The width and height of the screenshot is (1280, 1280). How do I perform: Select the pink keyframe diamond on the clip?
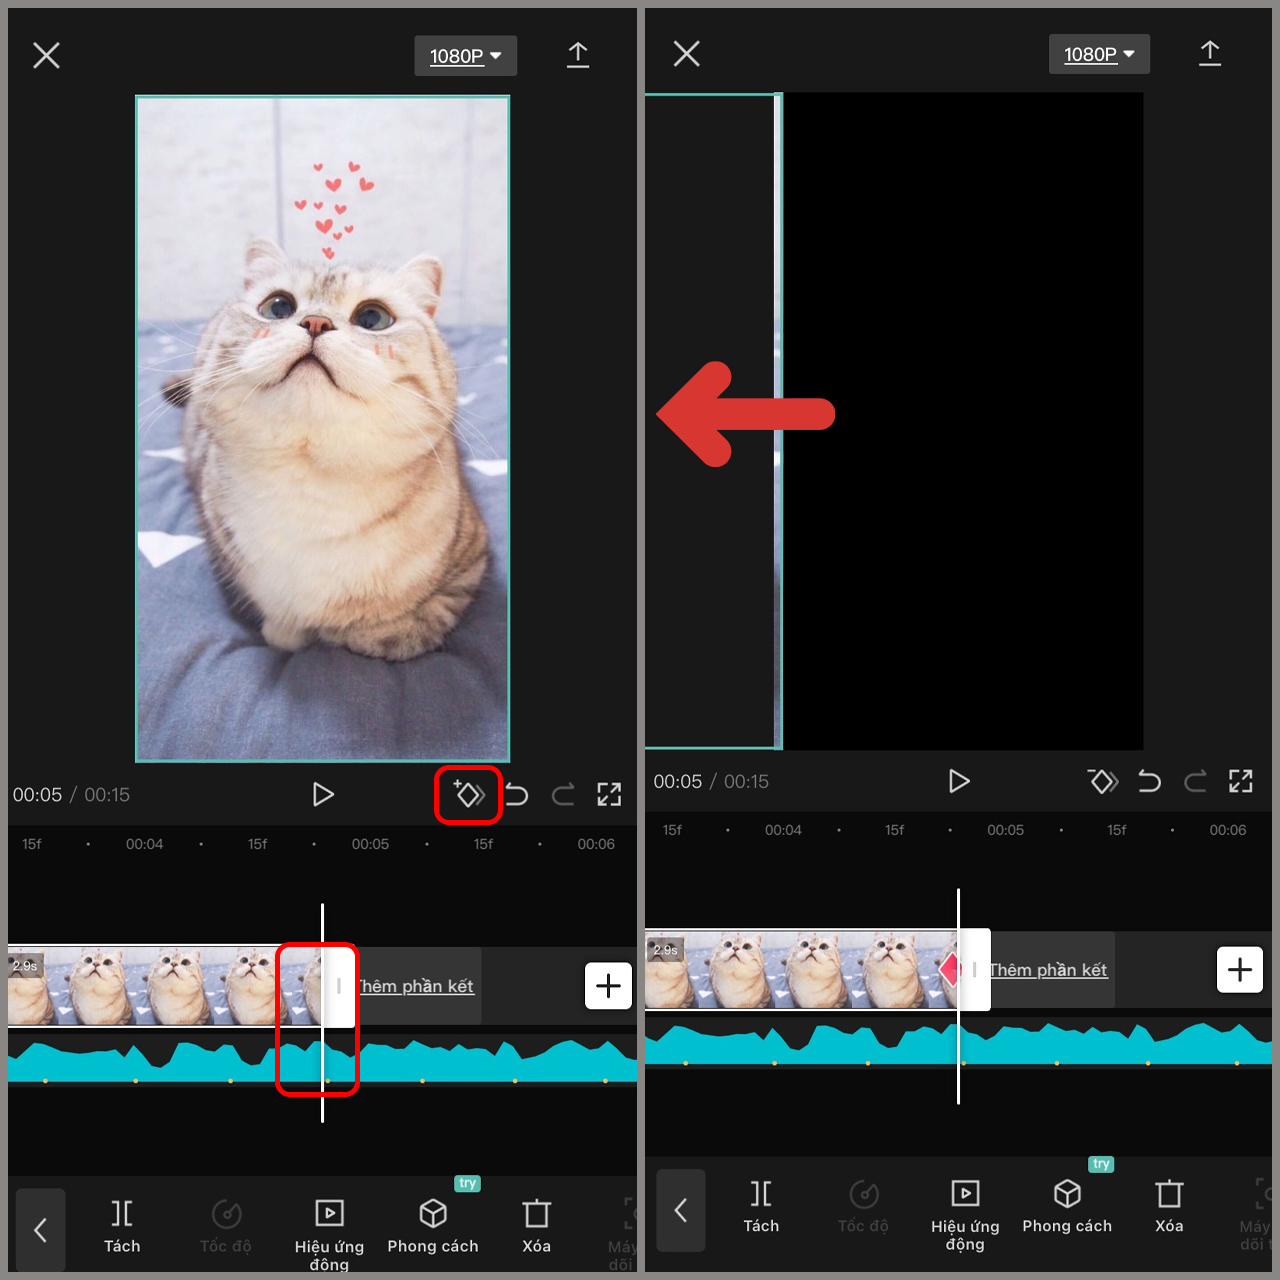click(x=949, y=969)
